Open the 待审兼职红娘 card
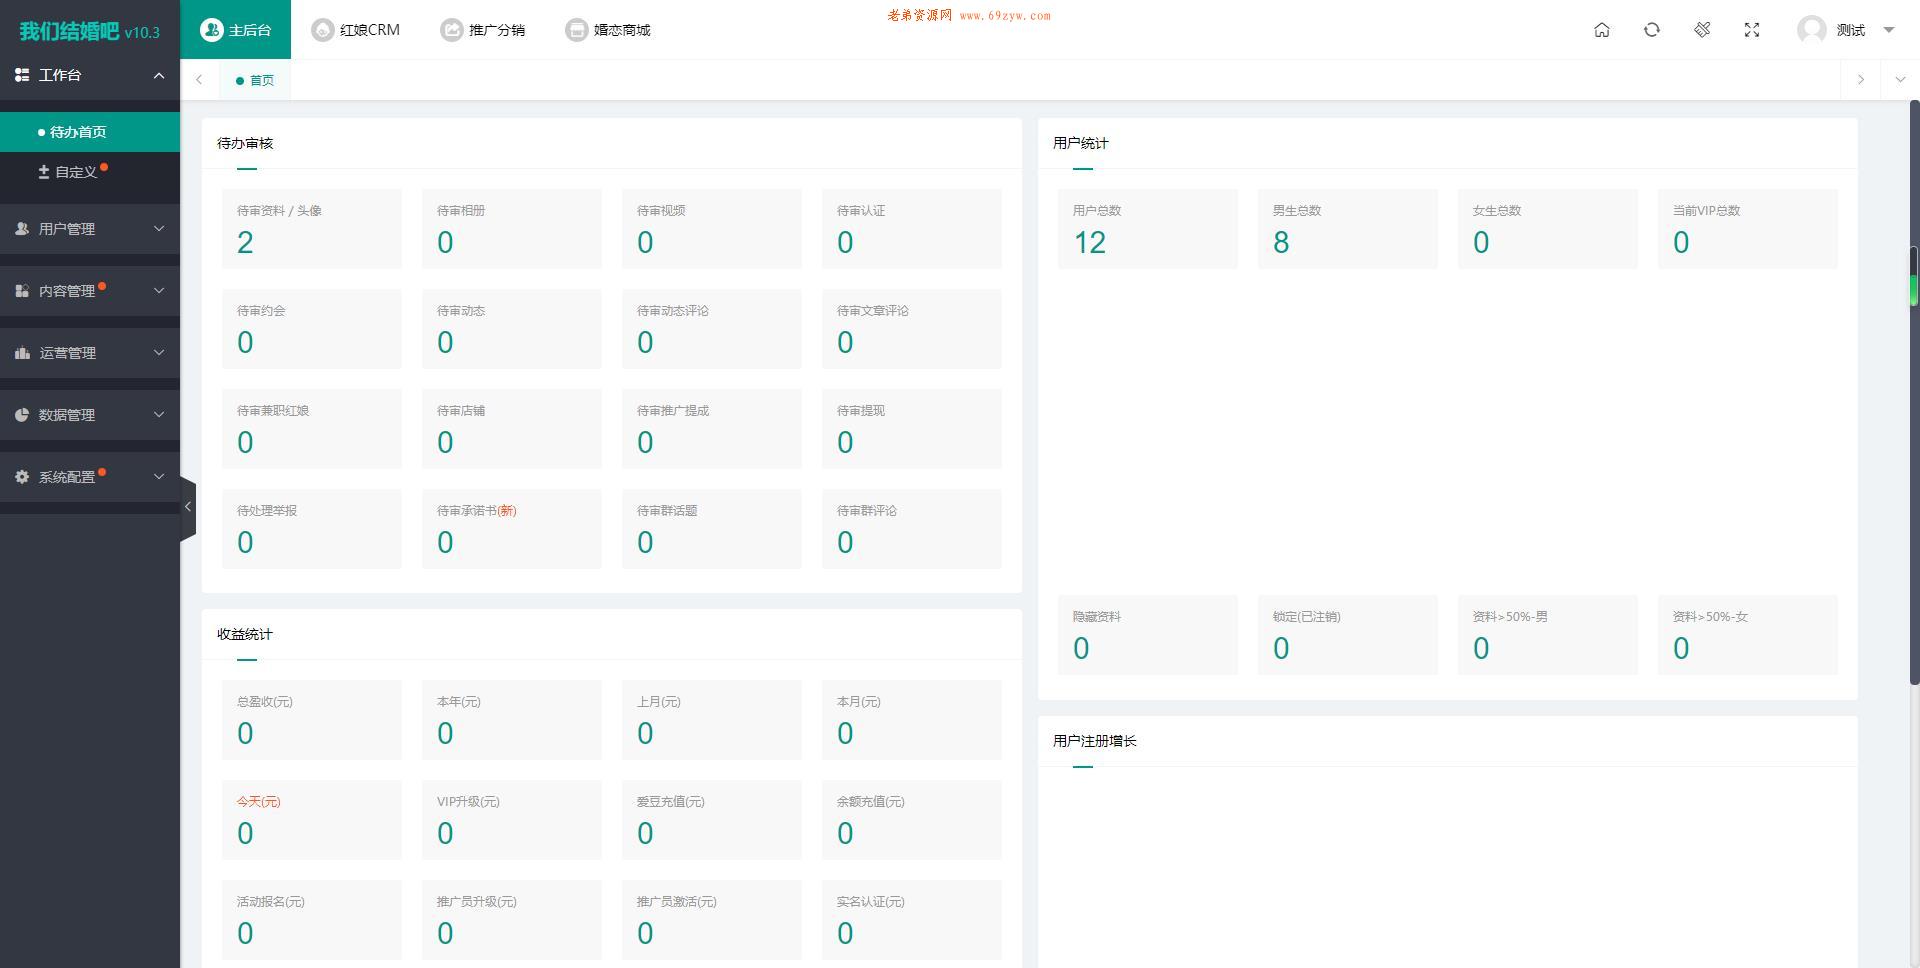The height and width of the screenshot is (968, 1920). 312,429
